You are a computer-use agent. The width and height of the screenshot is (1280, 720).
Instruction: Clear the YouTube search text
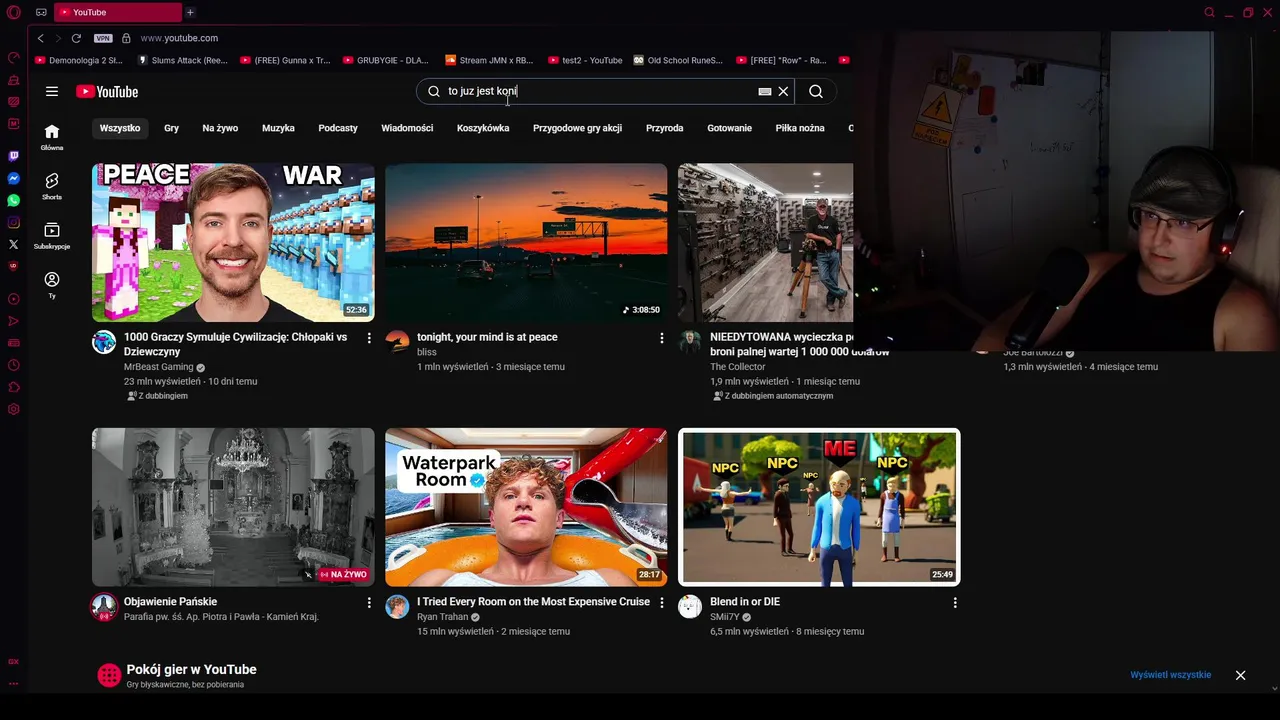point(784,91)
